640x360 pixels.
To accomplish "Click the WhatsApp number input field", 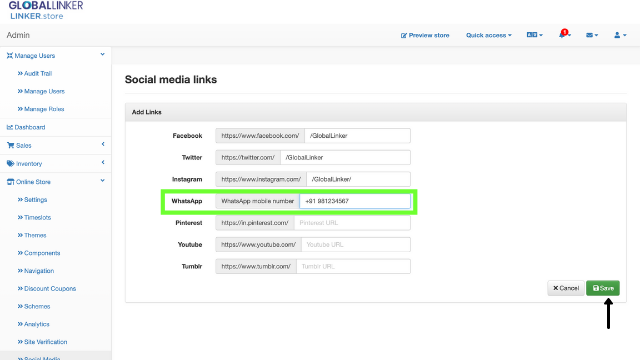I will pyautogui.click(x=355, y=201).
